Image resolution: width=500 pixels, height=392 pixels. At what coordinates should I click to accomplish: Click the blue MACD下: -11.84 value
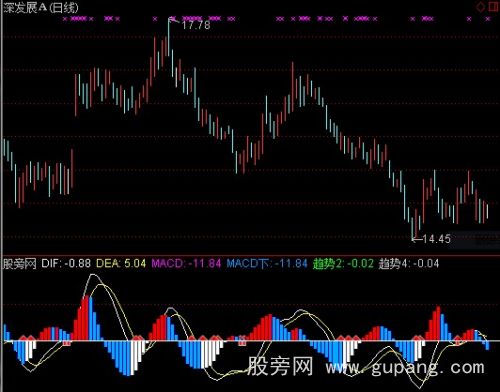(x=267, y=264)
